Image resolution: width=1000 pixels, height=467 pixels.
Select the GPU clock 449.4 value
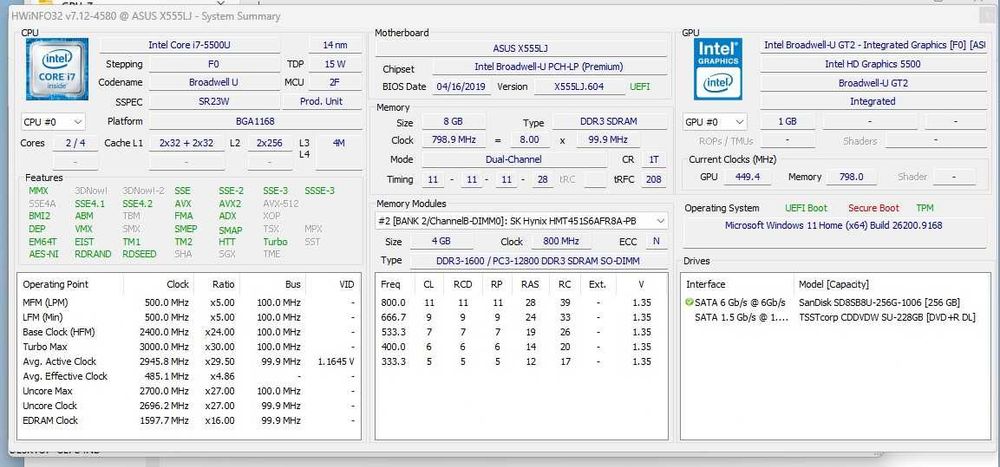pos(747,177)
